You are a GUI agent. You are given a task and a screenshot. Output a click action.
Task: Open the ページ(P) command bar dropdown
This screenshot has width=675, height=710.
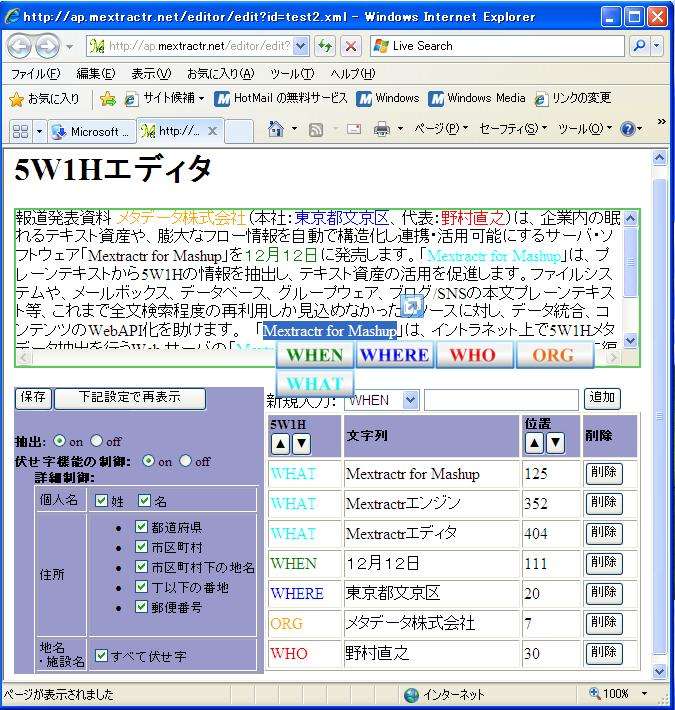pyautogui.click(x=441, y=130)
